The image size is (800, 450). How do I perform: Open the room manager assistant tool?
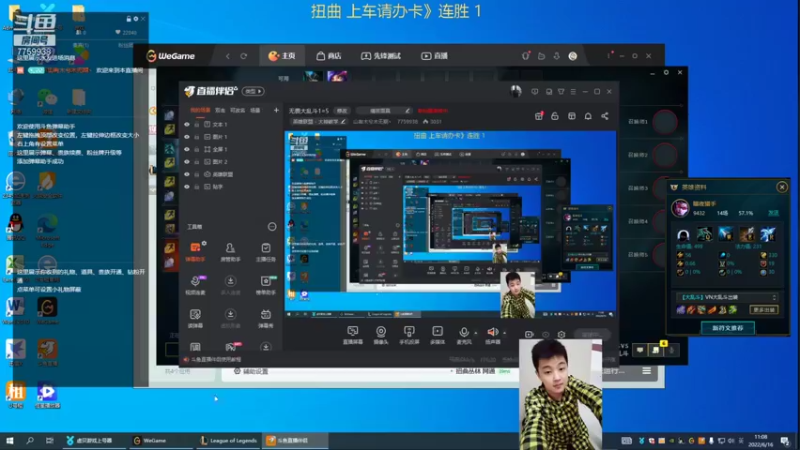pyautogui.click(x=230, y=252)
